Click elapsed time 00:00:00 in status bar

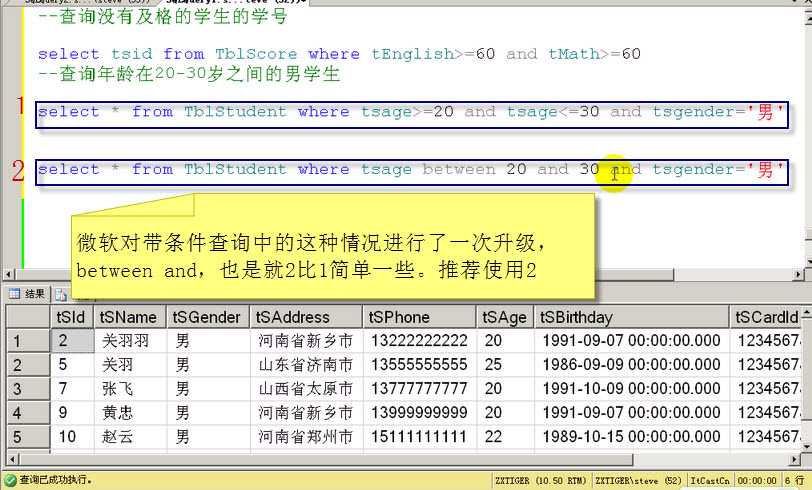[x=757, y=481]
